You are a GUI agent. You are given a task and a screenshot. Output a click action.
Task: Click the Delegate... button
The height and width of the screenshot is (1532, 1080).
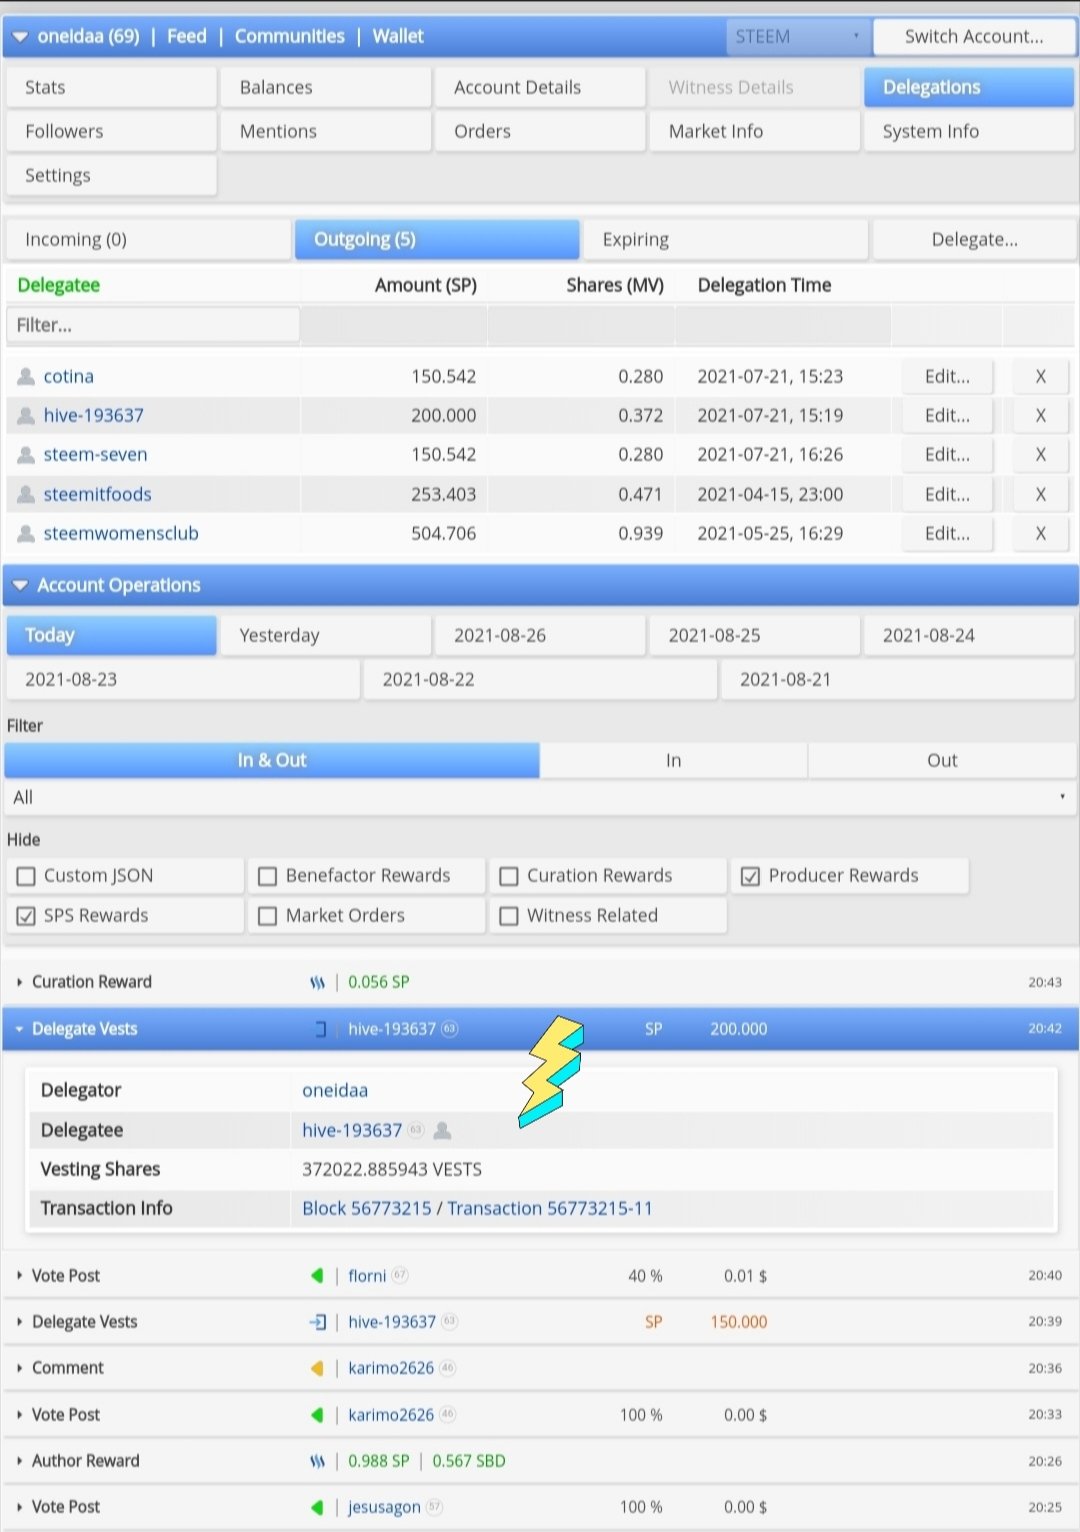tap(974, 239)
